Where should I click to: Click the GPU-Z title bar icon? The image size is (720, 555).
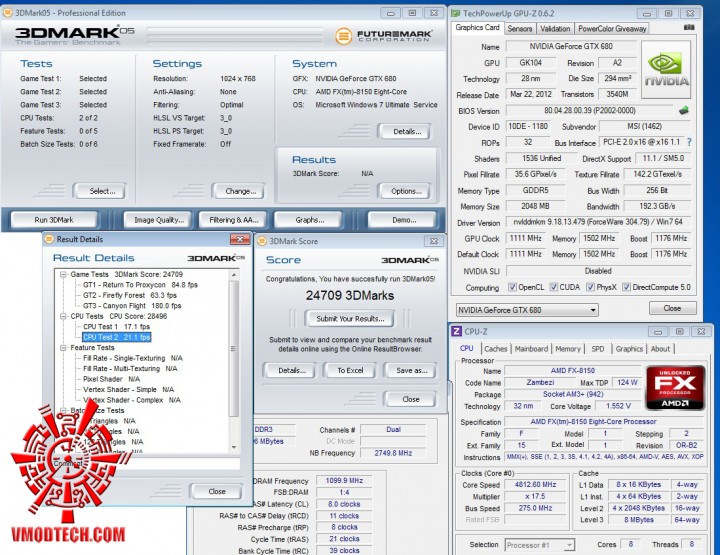(x=456, y=13)
